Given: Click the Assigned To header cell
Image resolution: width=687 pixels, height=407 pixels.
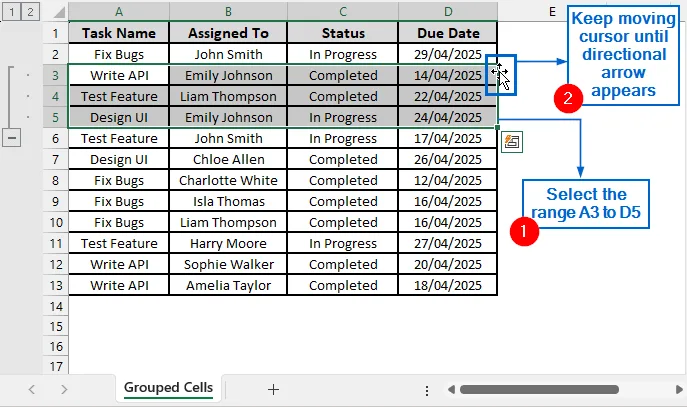Looking at the screenshot, I should tap(228, 33).
